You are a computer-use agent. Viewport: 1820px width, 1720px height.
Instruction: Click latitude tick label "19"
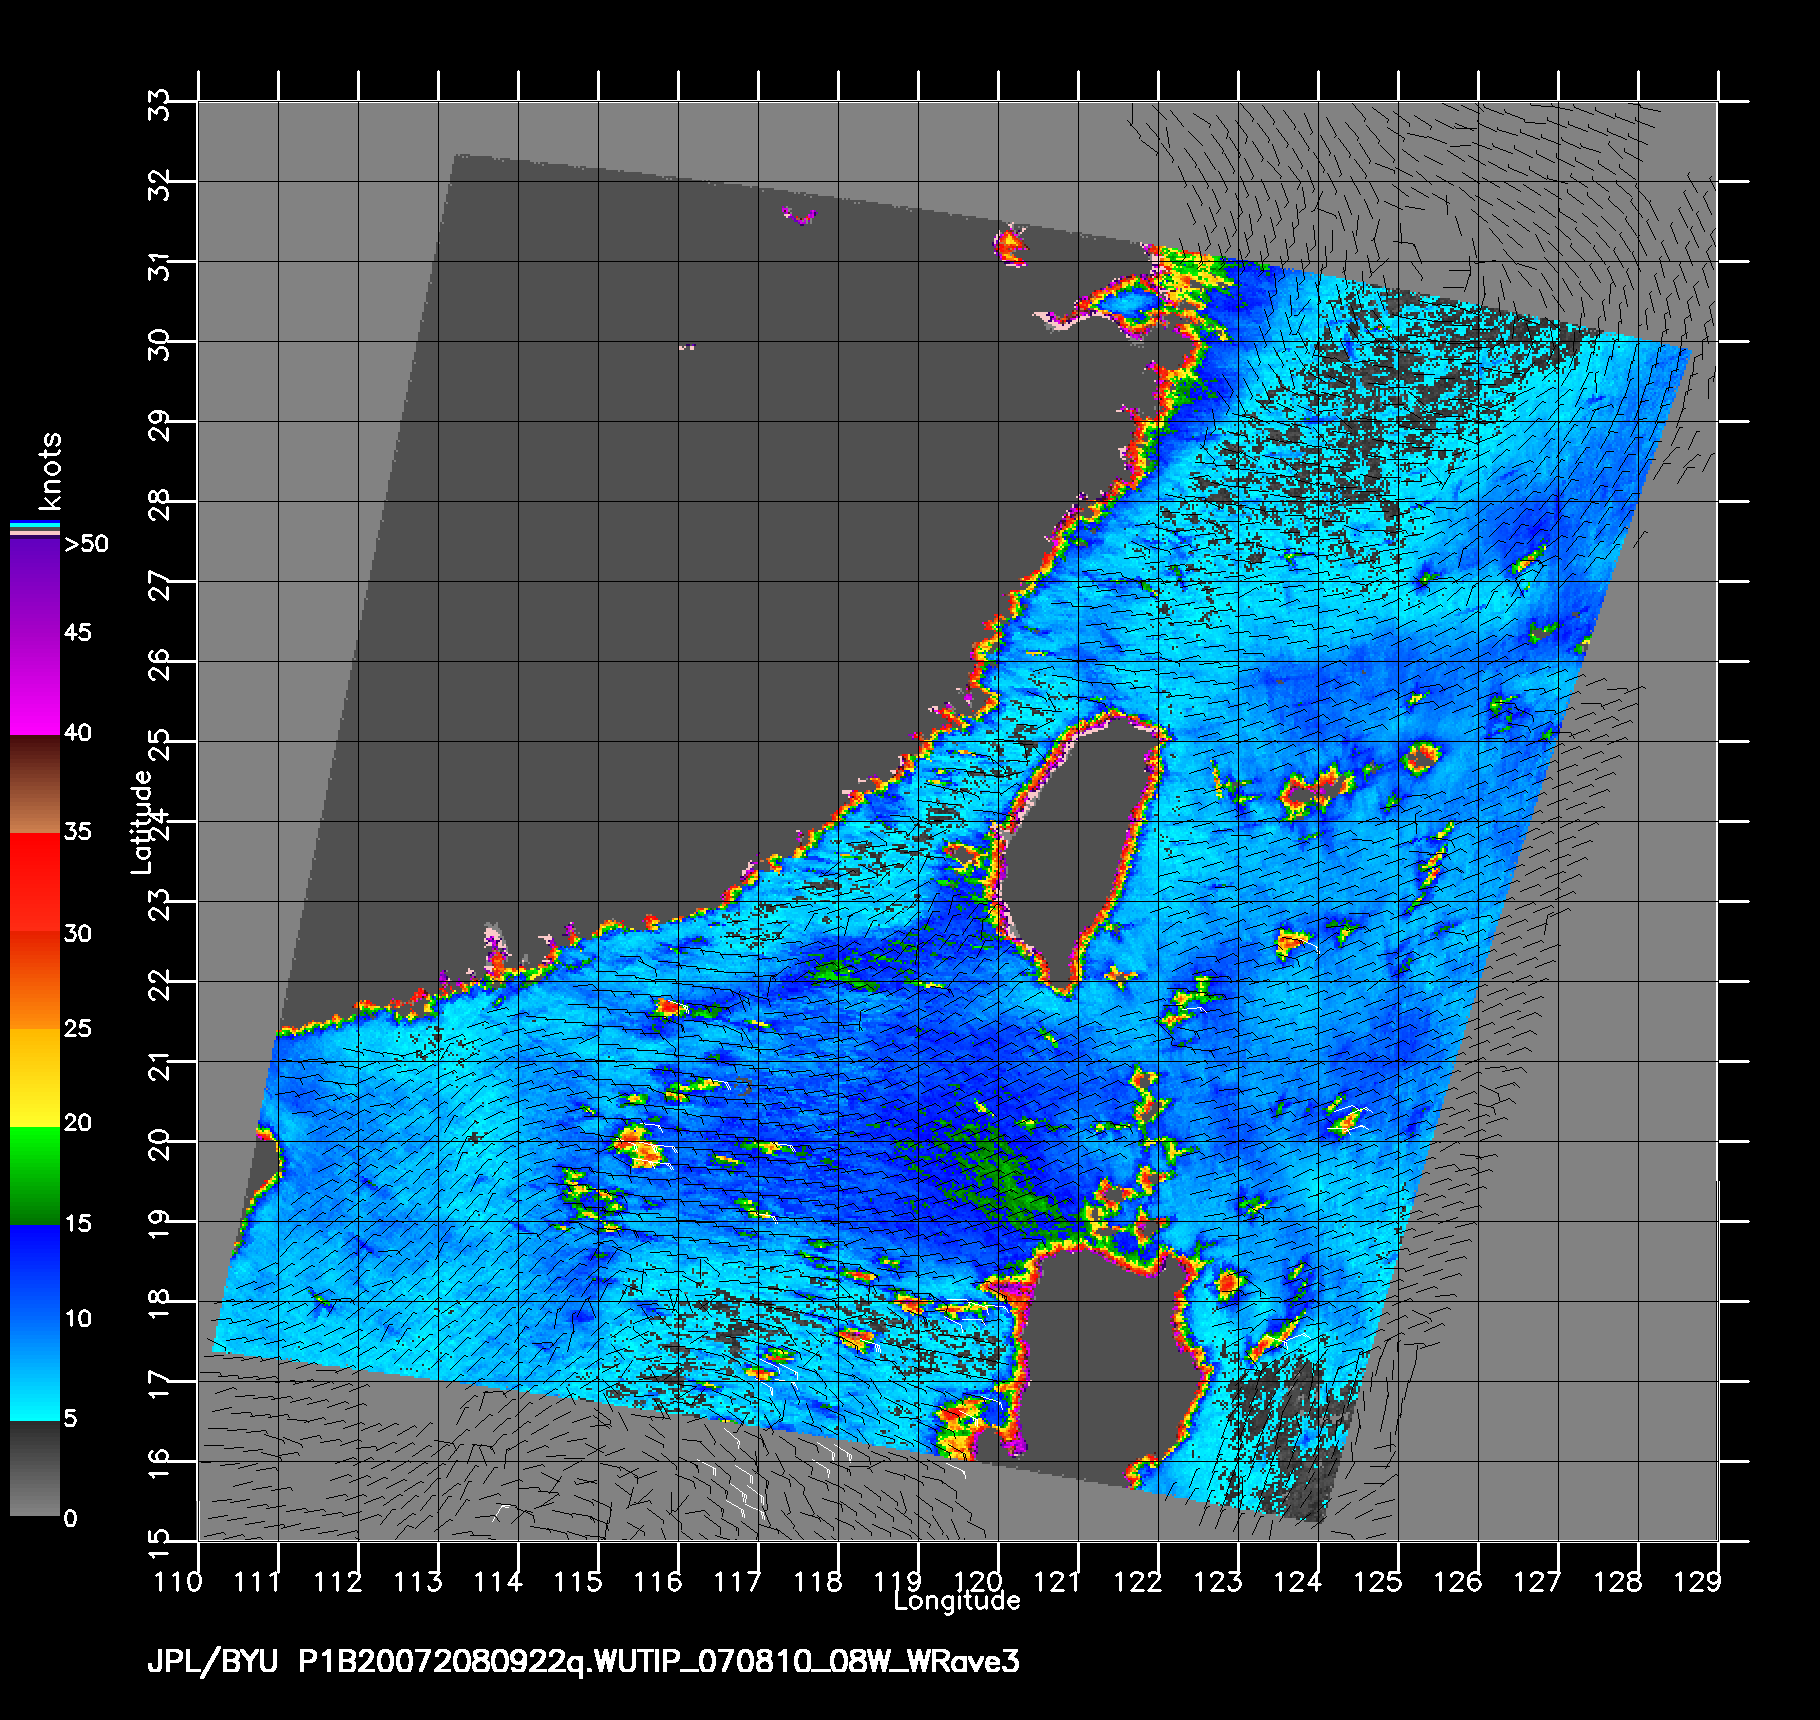point(160,1223)
